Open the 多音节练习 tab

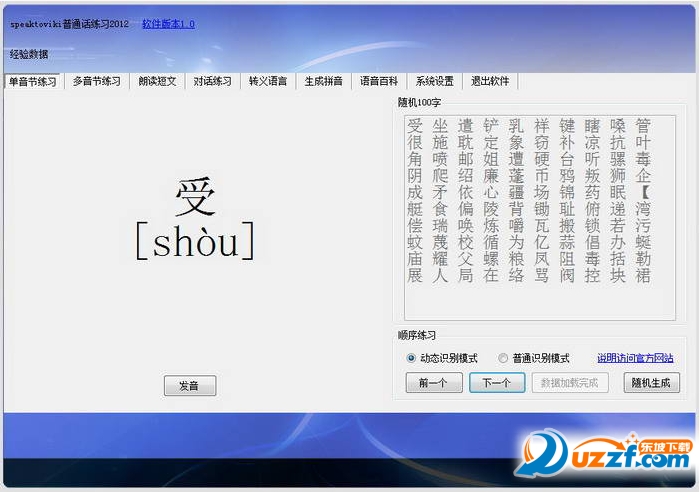(x=96, y=81)
